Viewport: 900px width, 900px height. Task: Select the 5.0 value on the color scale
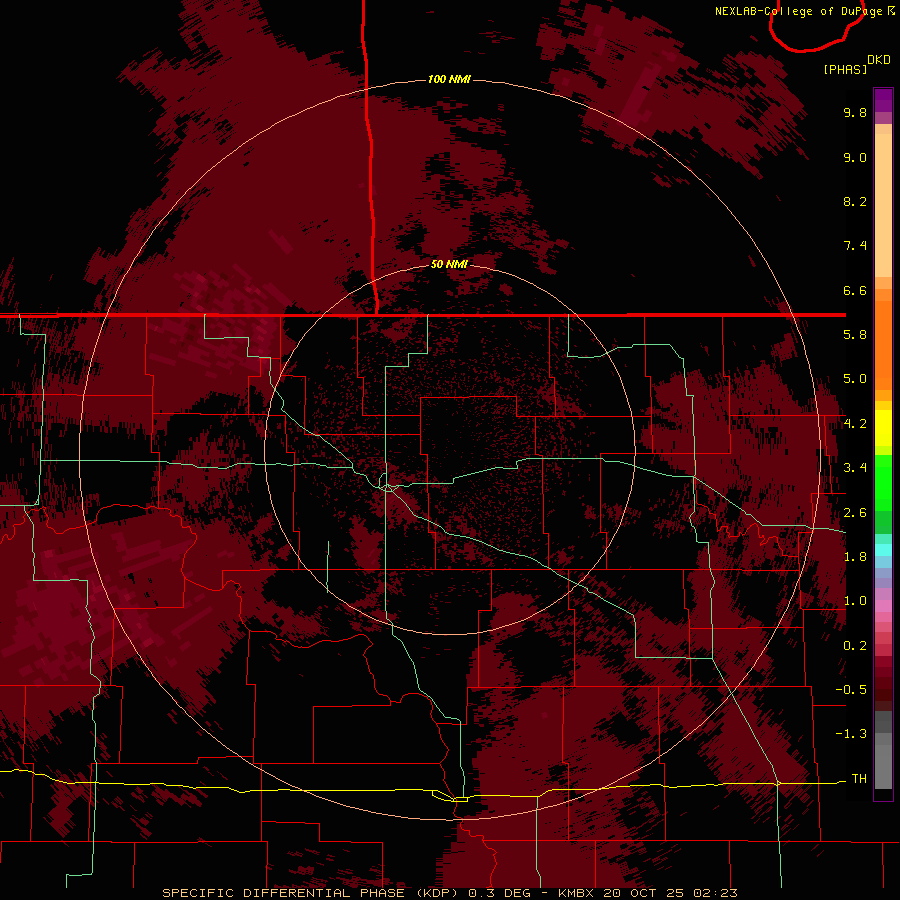click(x=855, y=379)
